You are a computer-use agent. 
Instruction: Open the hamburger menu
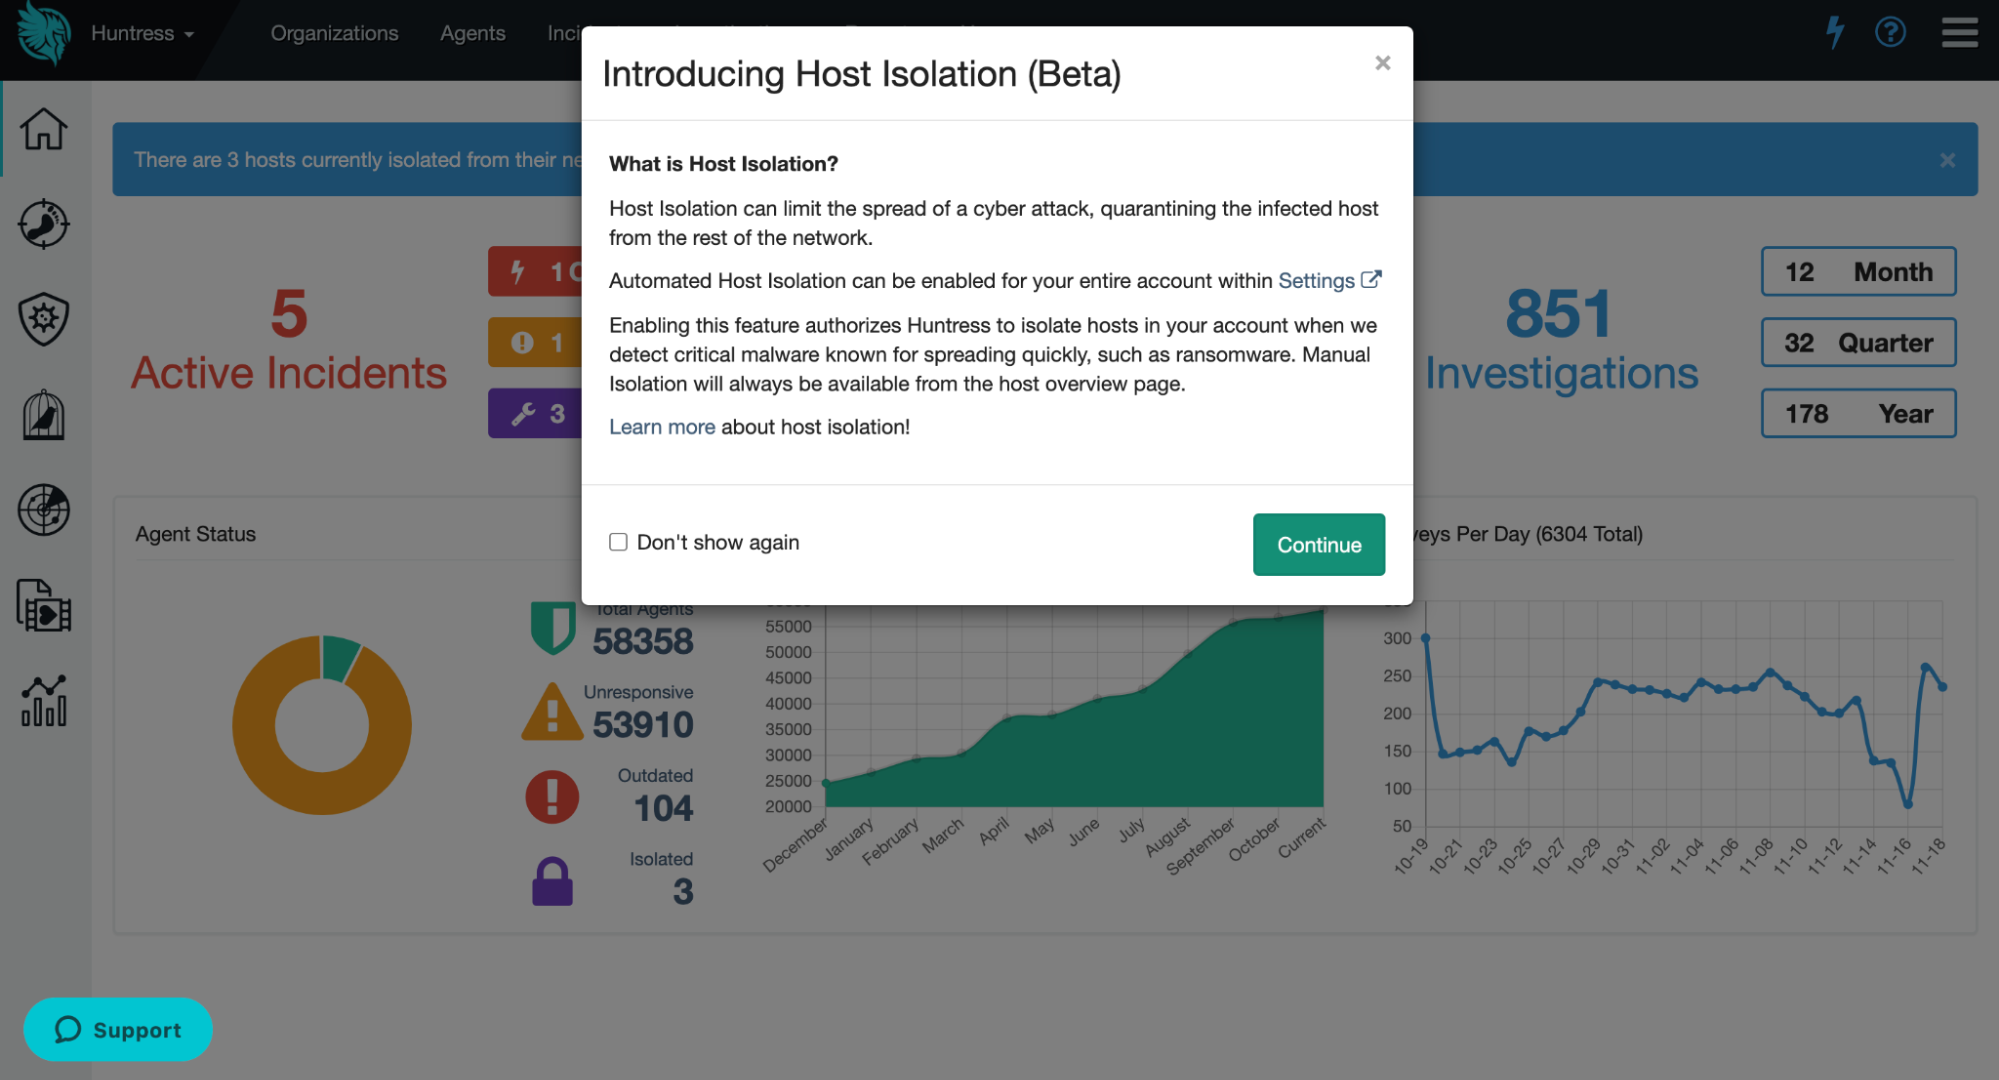[1959, 33]
